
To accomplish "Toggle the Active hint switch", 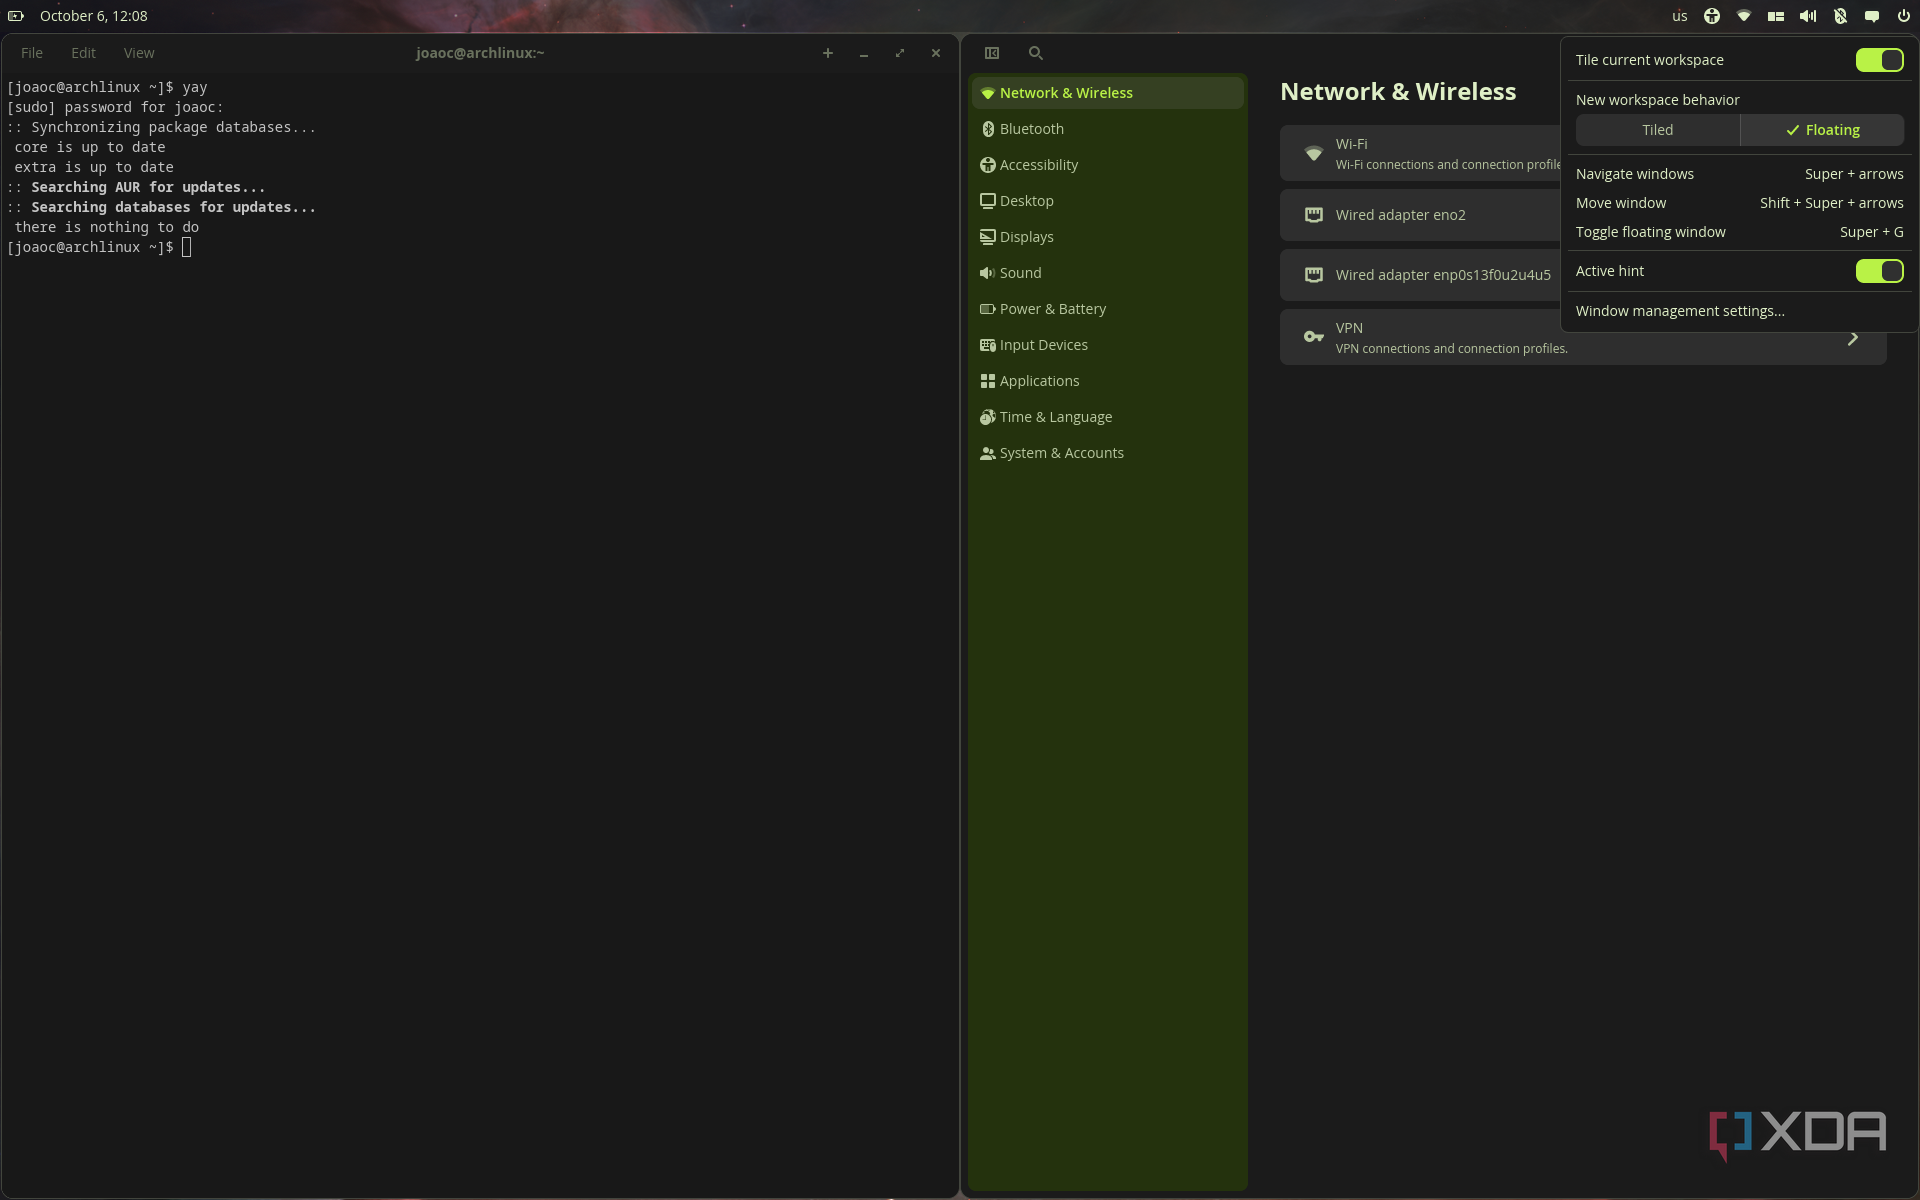I will (x=1880, y=271).
